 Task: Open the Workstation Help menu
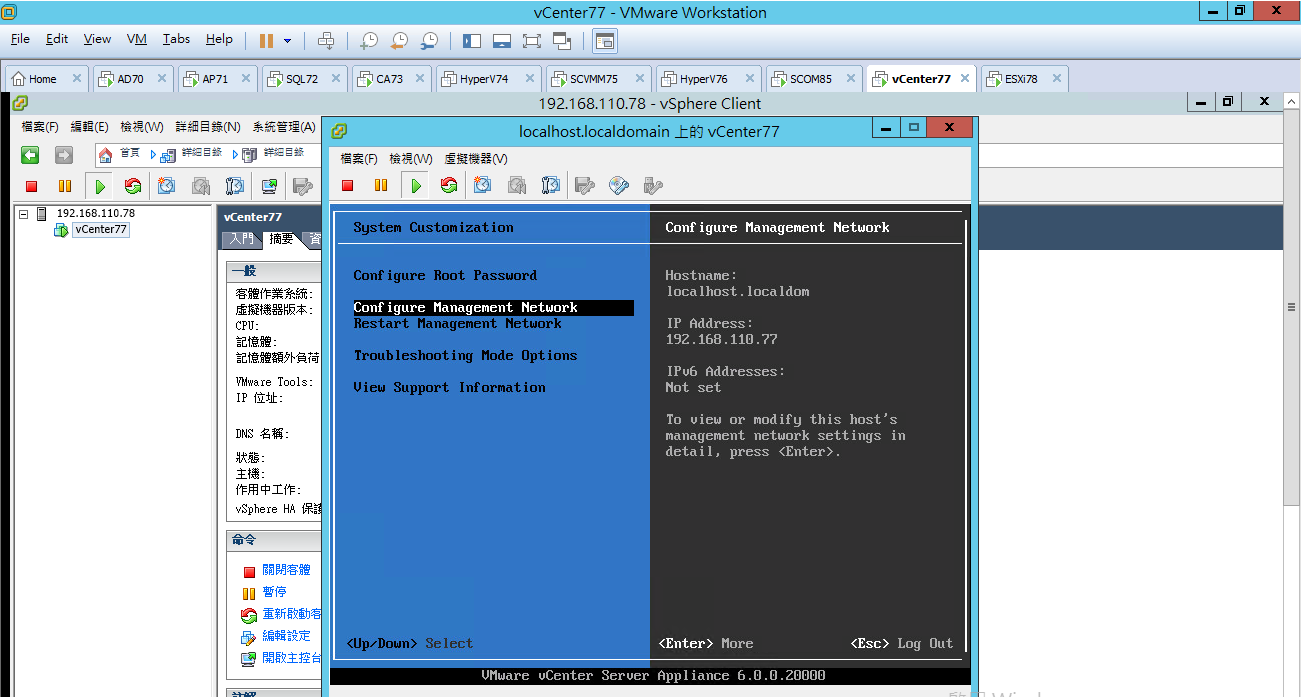click(x=219, y=39)
